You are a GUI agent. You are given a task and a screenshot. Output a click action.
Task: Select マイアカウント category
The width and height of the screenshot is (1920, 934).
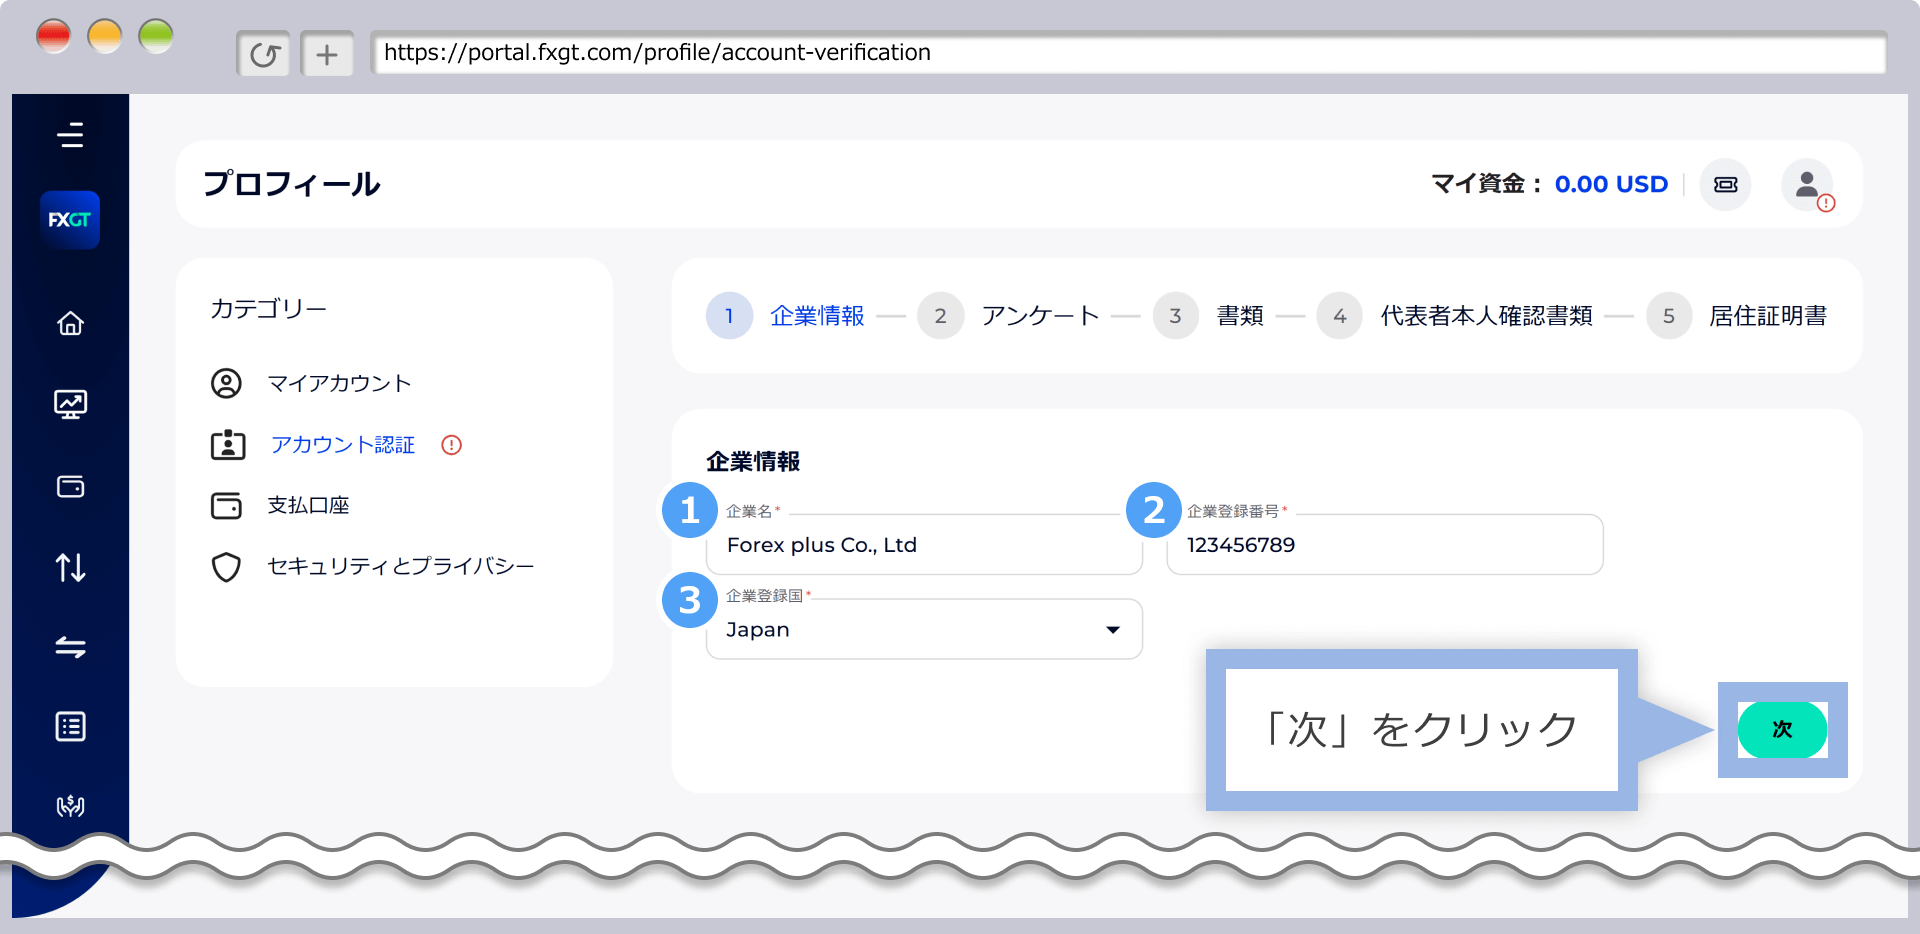pyautogui.click(x=339, y=382)
